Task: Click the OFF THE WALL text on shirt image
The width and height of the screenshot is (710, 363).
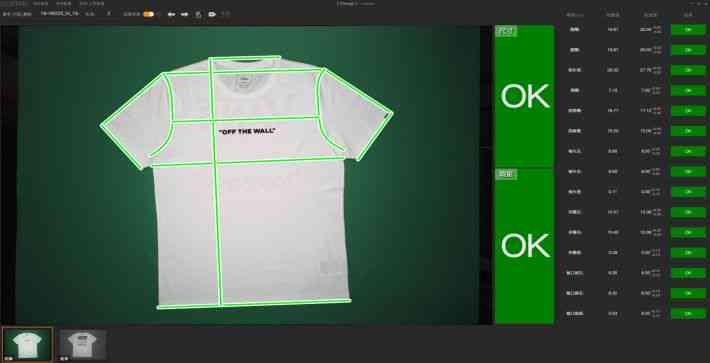Action: click(247, 131)
